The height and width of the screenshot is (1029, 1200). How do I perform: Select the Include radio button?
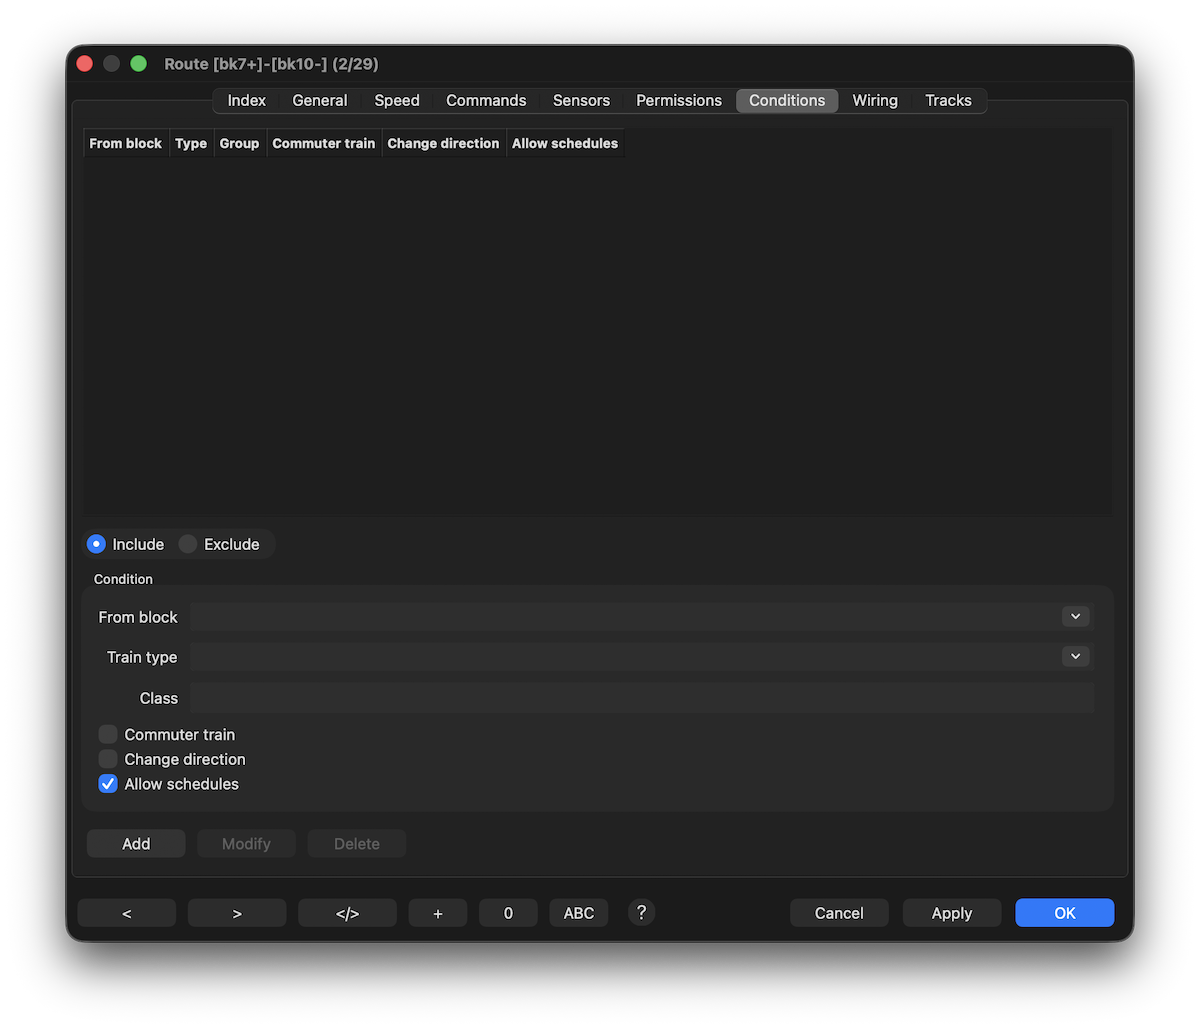tap(97, 545)
